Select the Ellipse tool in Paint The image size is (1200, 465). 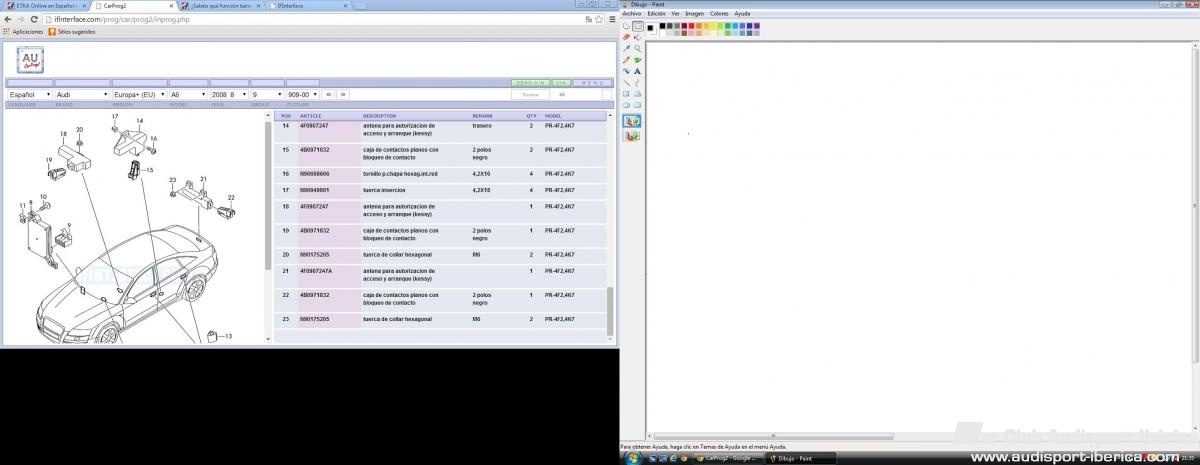(x=626, y=105)
